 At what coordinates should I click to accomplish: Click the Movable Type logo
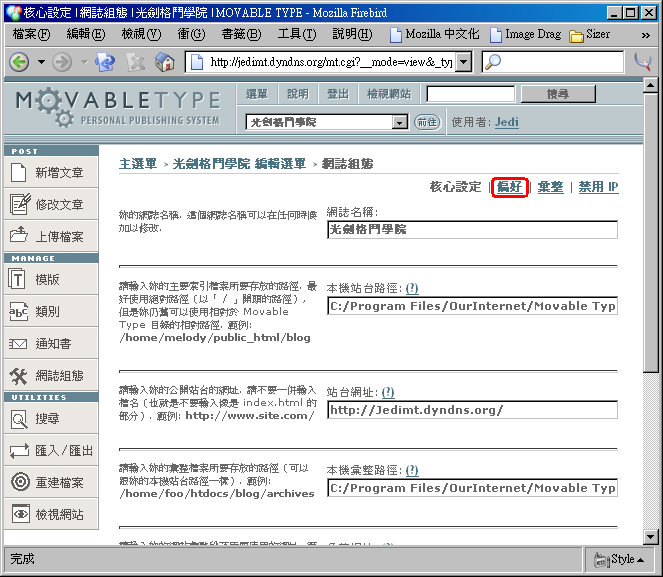(x=118, y=107)
